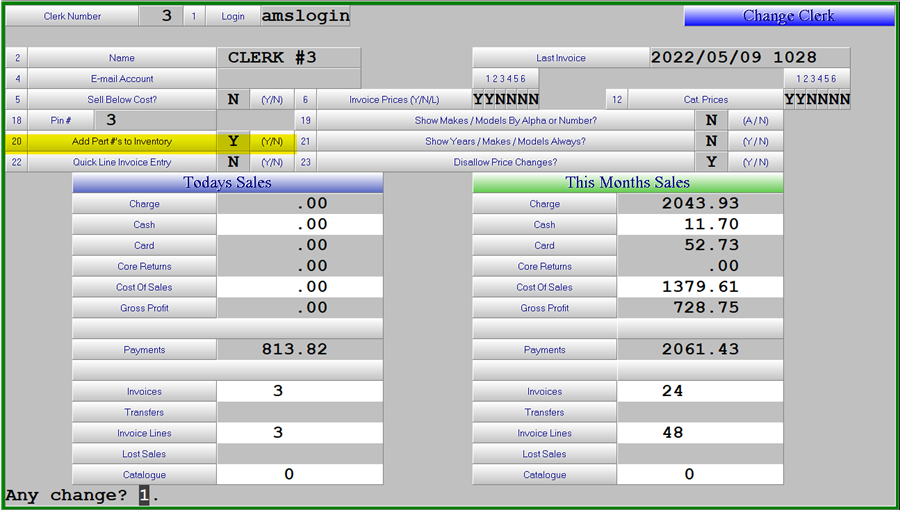Click Catalogue label under Todays Sales

click(144, 474)
